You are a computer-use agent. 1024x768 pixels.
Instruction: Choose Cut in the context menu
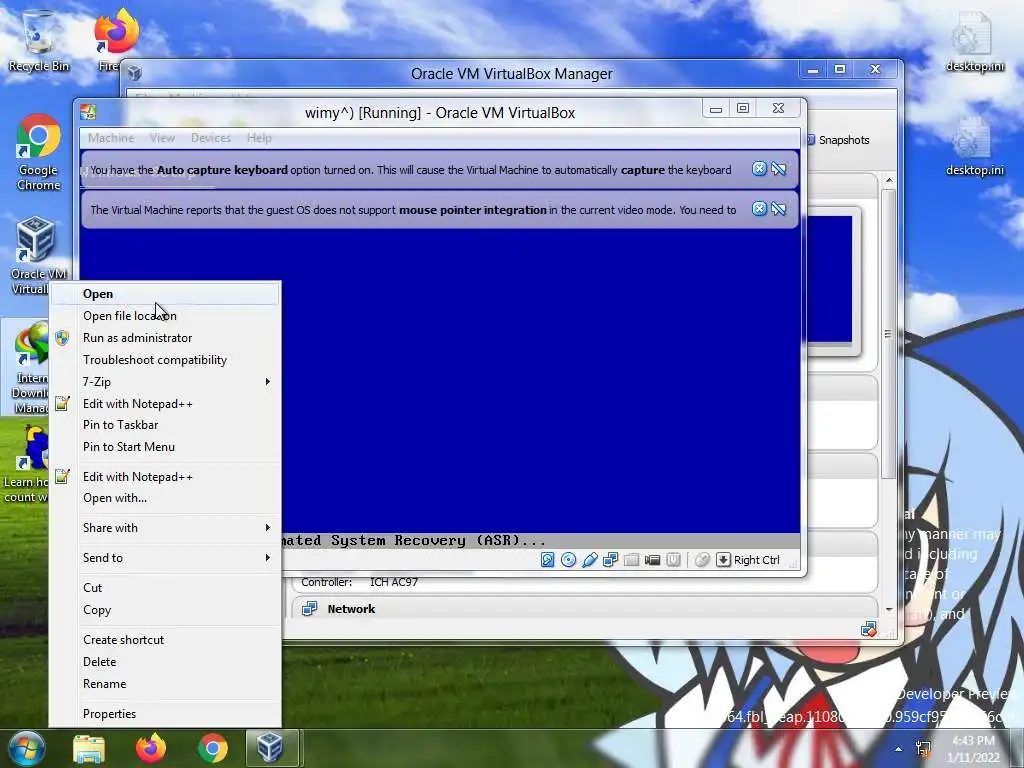(165, 588)
